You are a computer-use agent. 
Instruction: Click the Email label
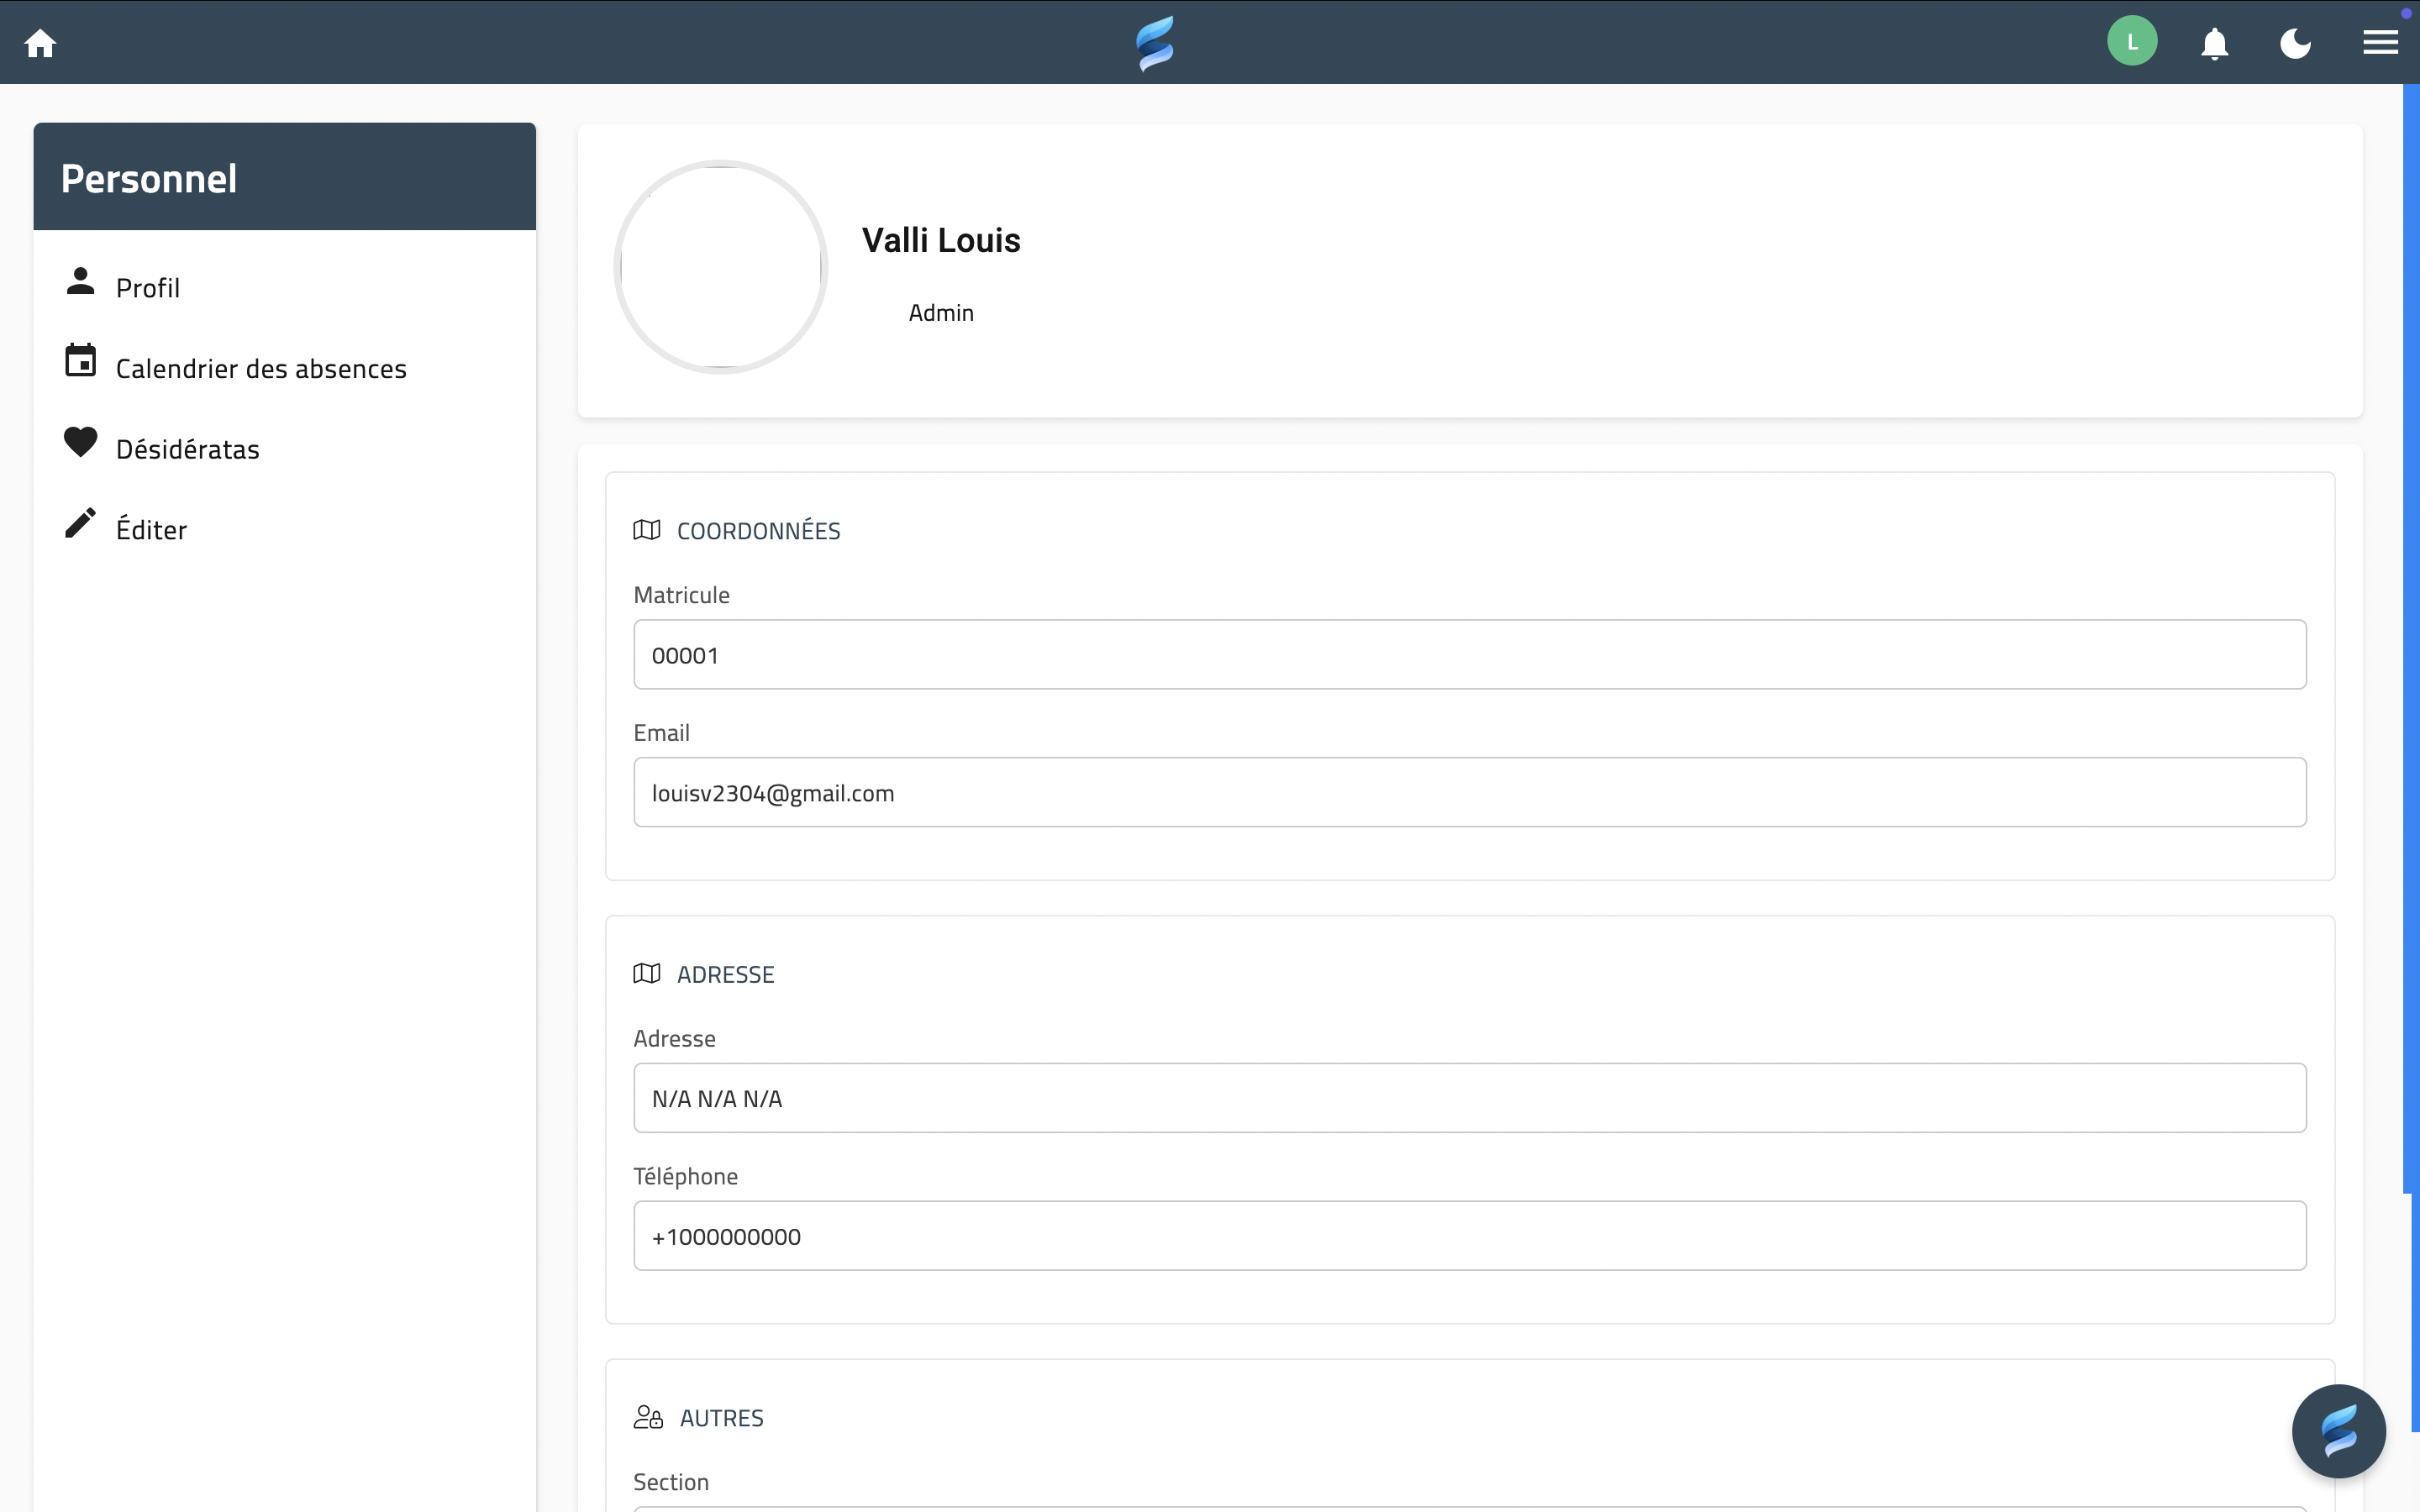[x=662, y=733]
